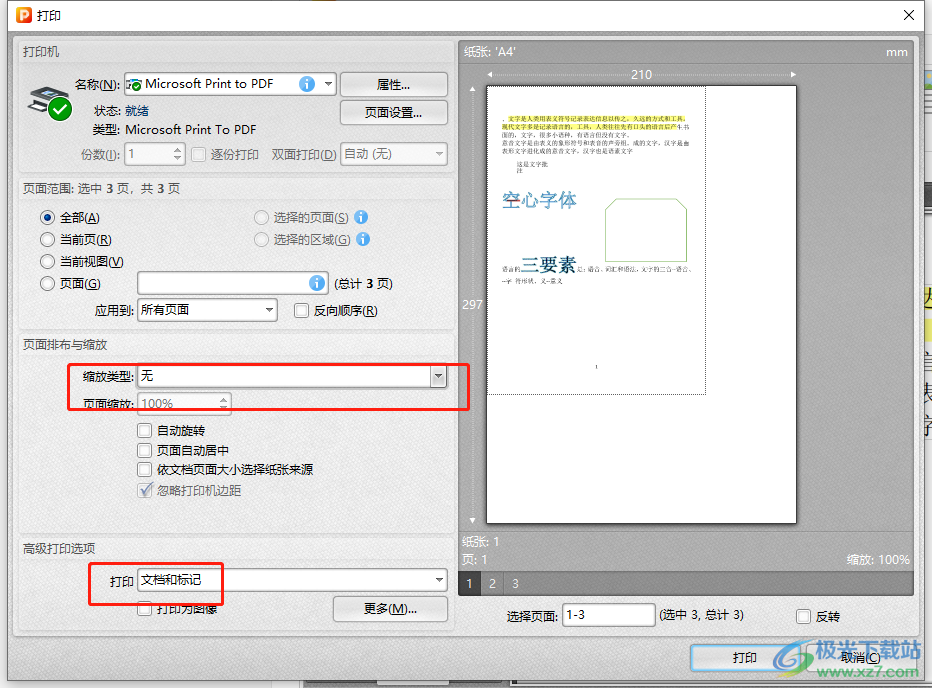
Task: Click the 属性 button
Action: tap(393, 84)
